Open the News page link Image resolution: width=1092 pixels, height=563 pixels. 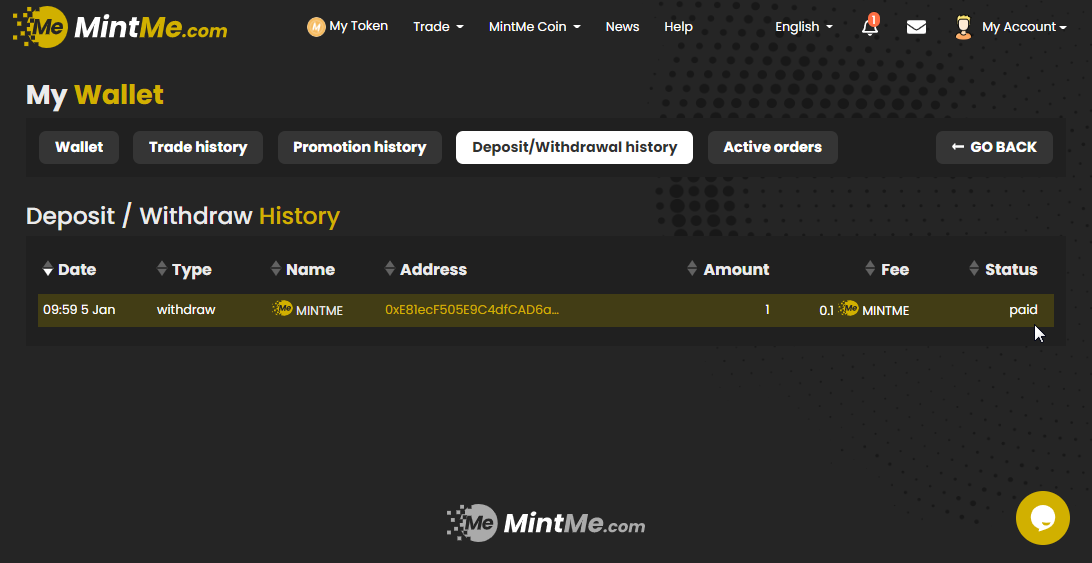point(622,27)
